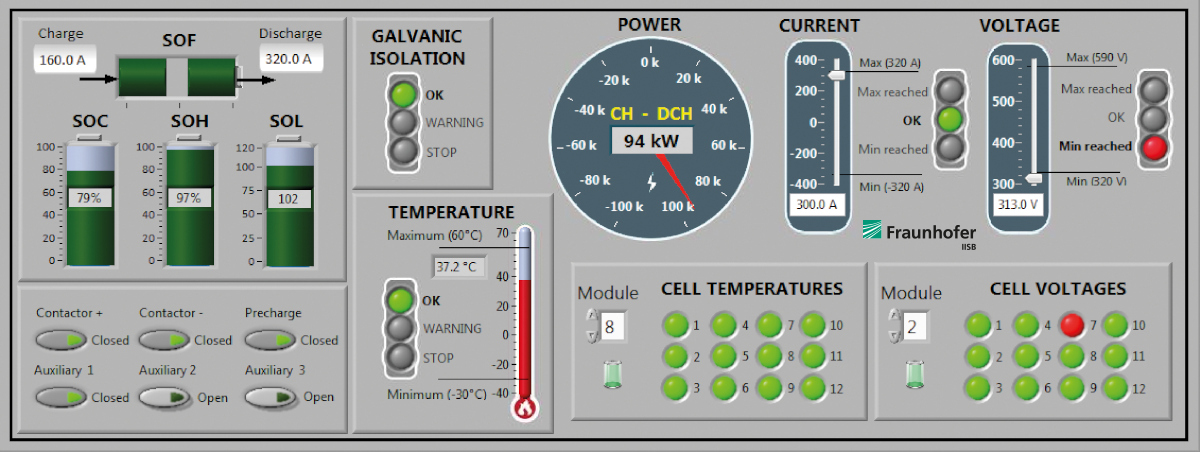Decrement the Cell Voltages module number
The image size is (1200, 452).
tap(893, 333)
